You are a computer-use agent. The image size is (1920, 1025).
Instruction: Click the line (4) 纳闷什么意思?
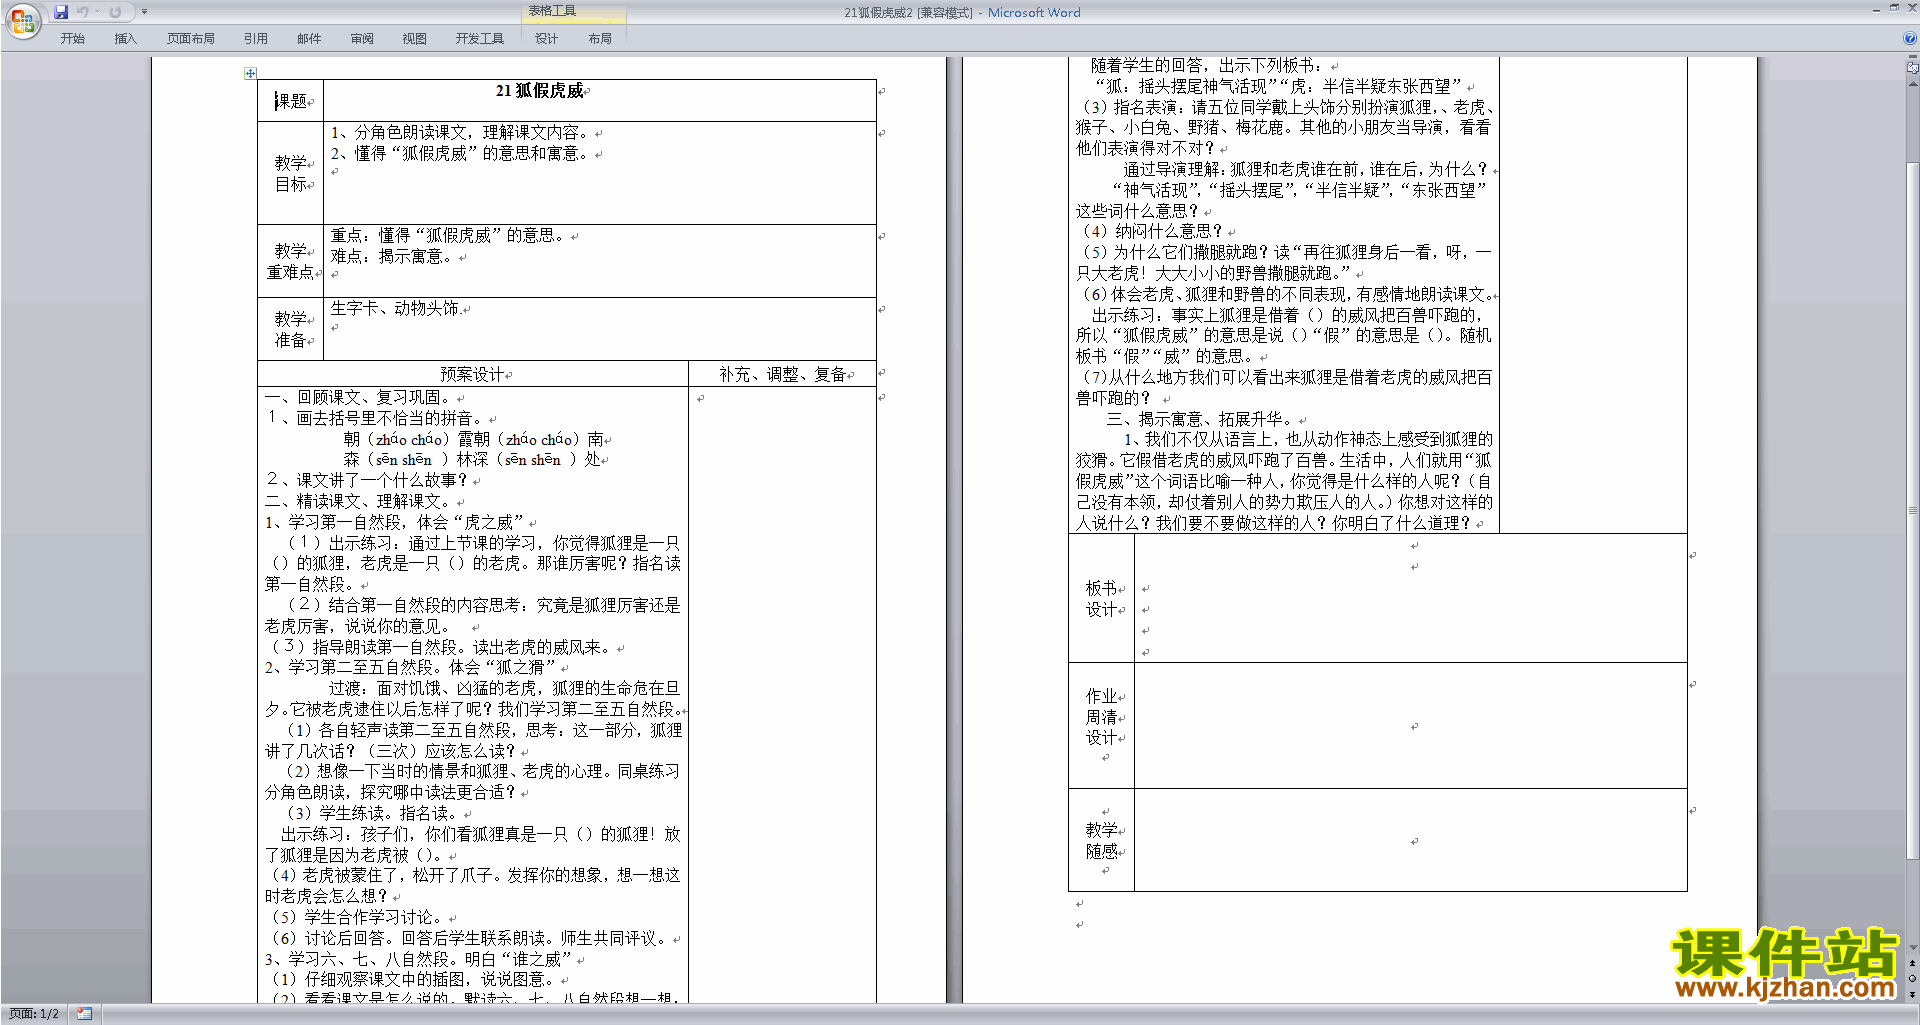(1153, 231)
